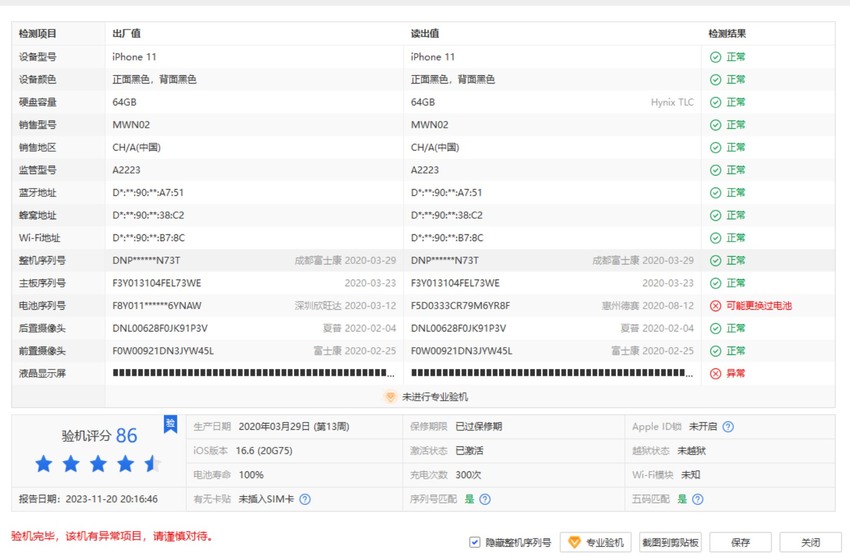Click factory rear camera serial DNL00628F0JK91P3V

point(160,328)
